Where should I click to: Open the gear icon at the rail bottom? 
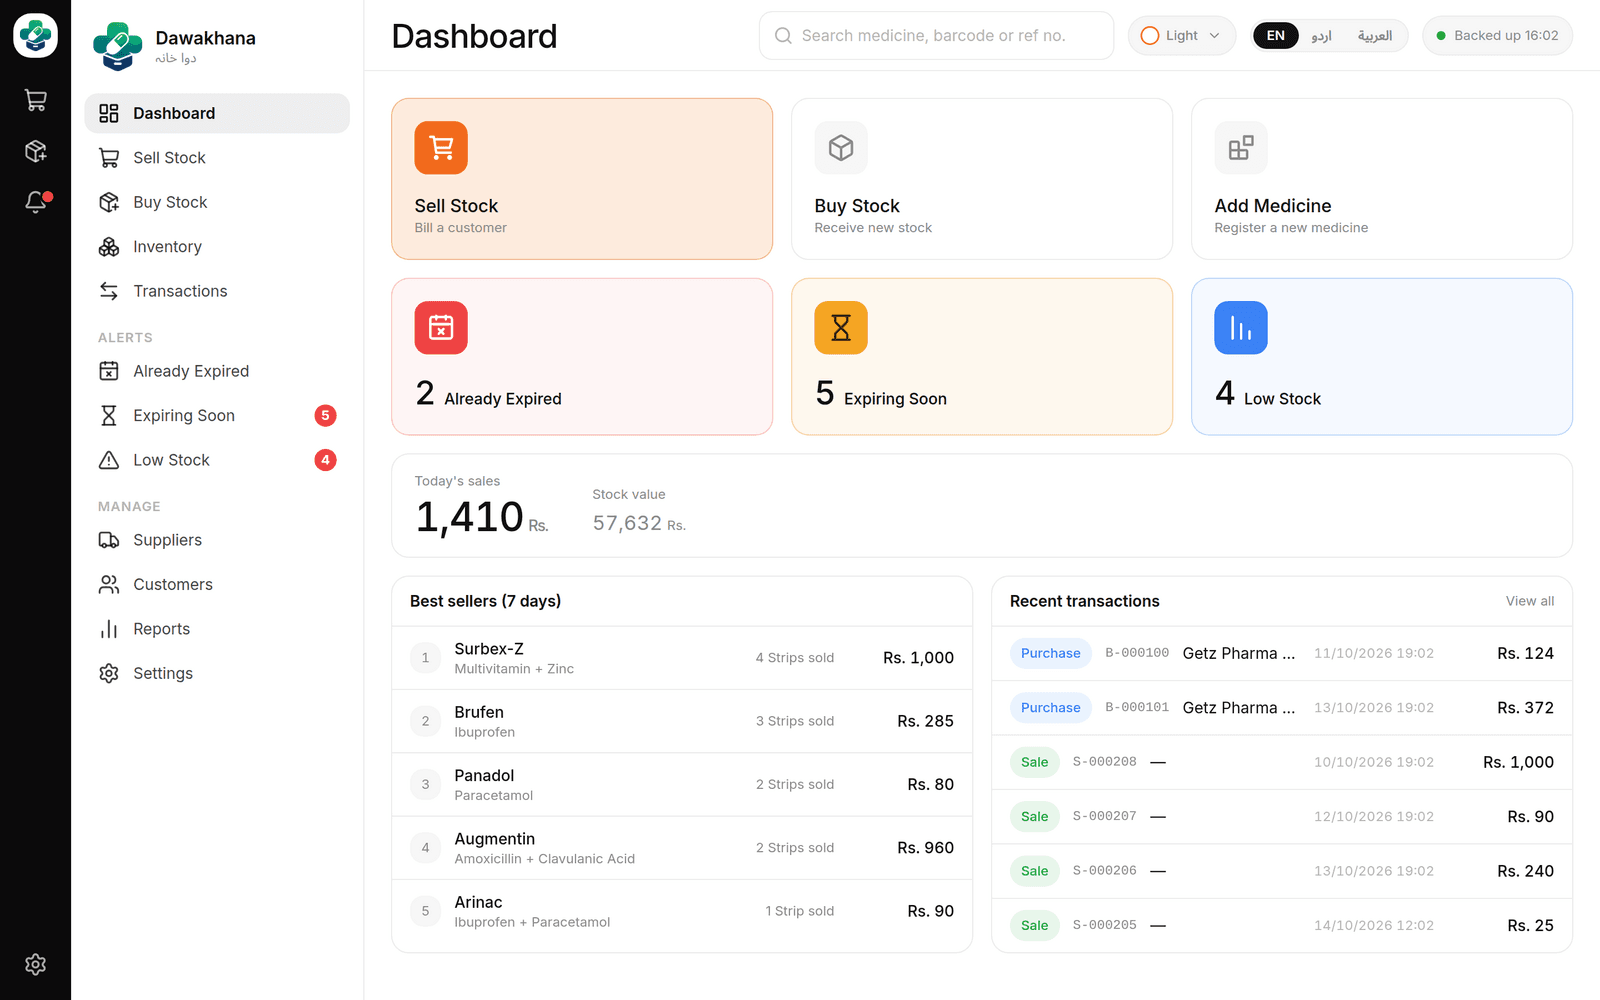point(36,964)
